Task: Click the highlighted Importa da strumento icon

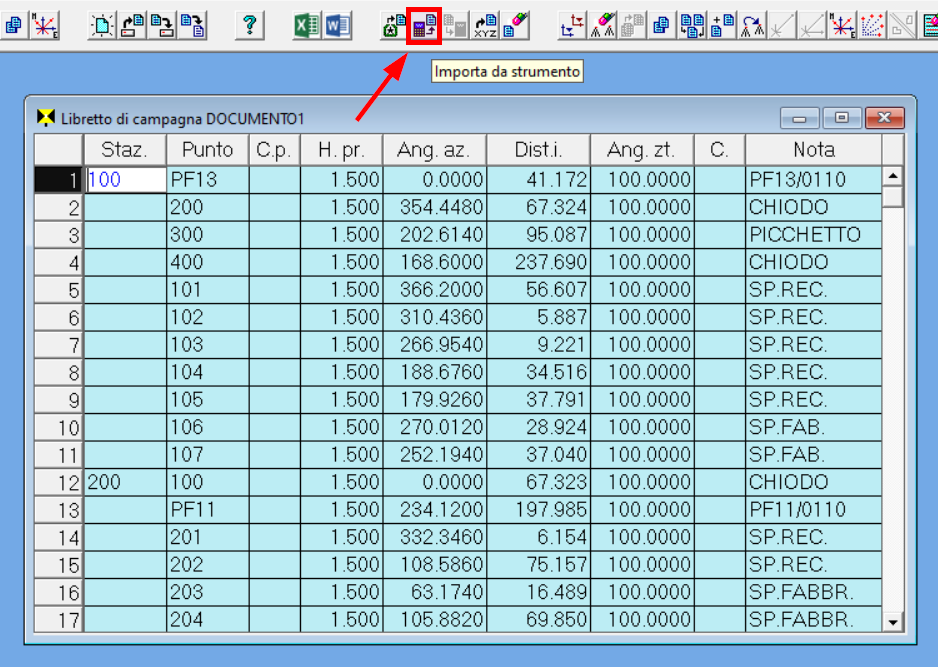Action: point(424,26)
